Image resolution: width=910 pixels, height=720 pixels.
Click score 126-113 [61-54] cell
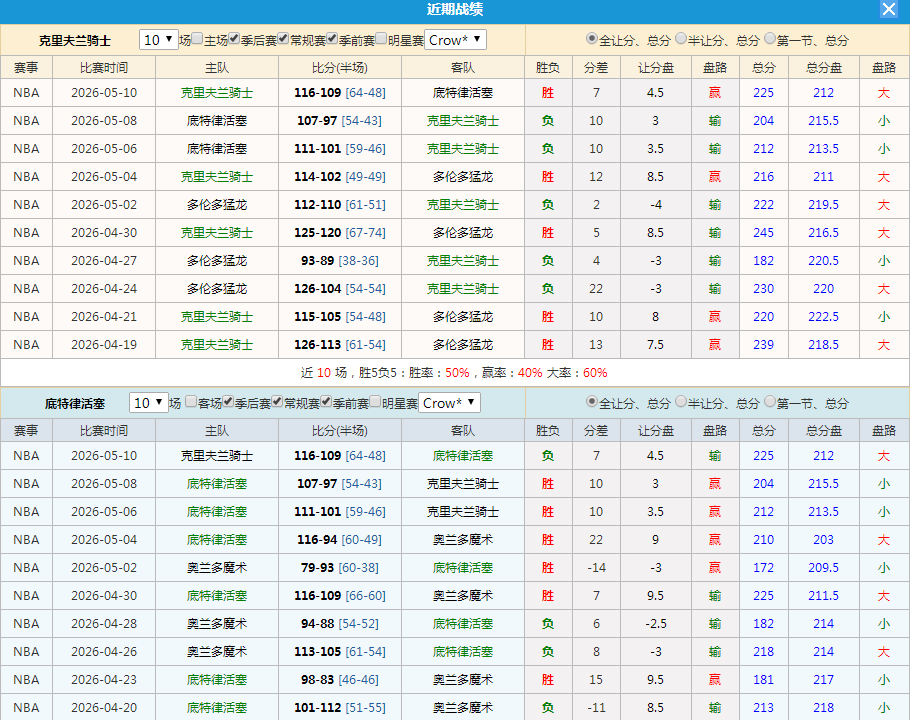[x=340, y=345]
